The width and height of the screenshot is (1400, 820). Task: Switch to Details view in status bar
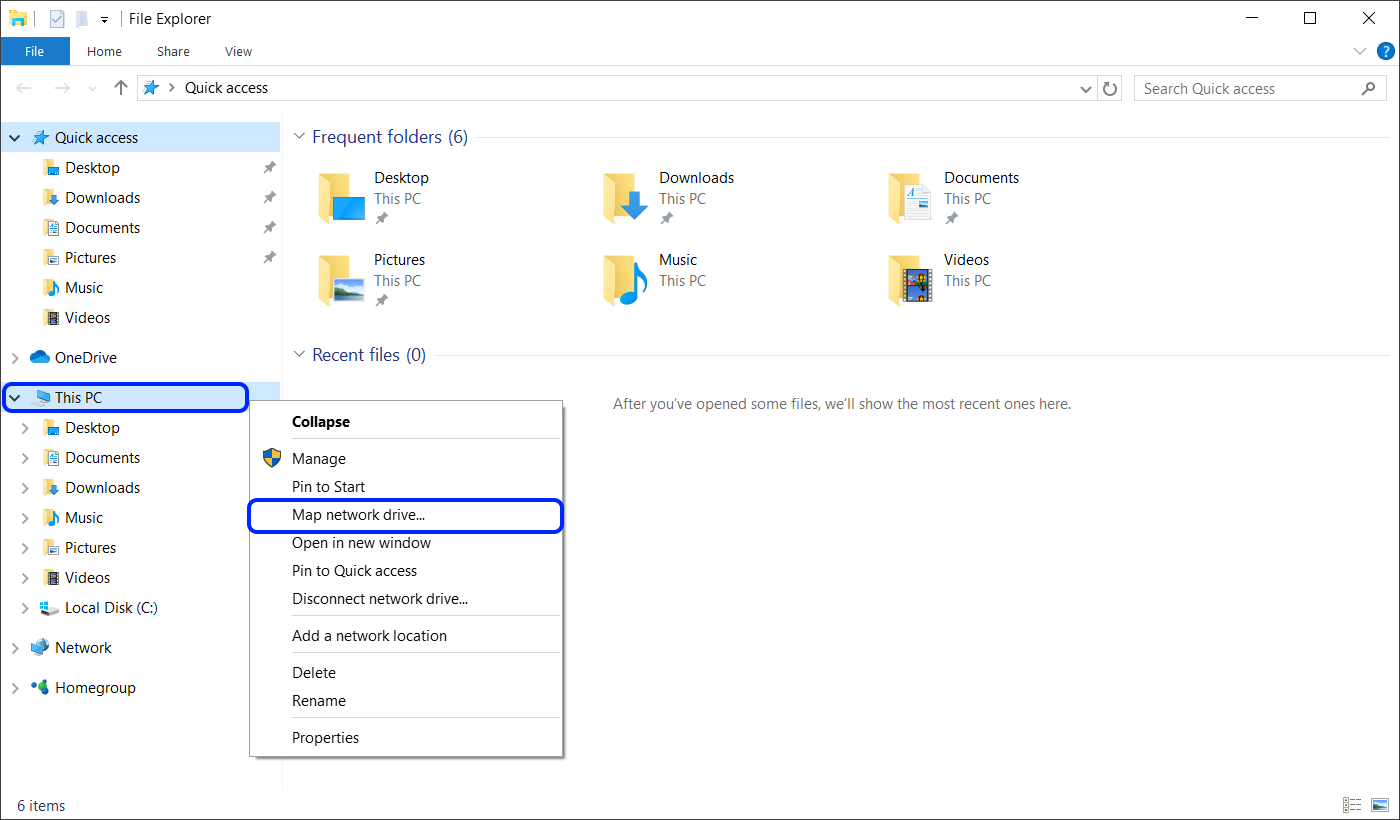pyautogui.click(x=1353, y=805)
